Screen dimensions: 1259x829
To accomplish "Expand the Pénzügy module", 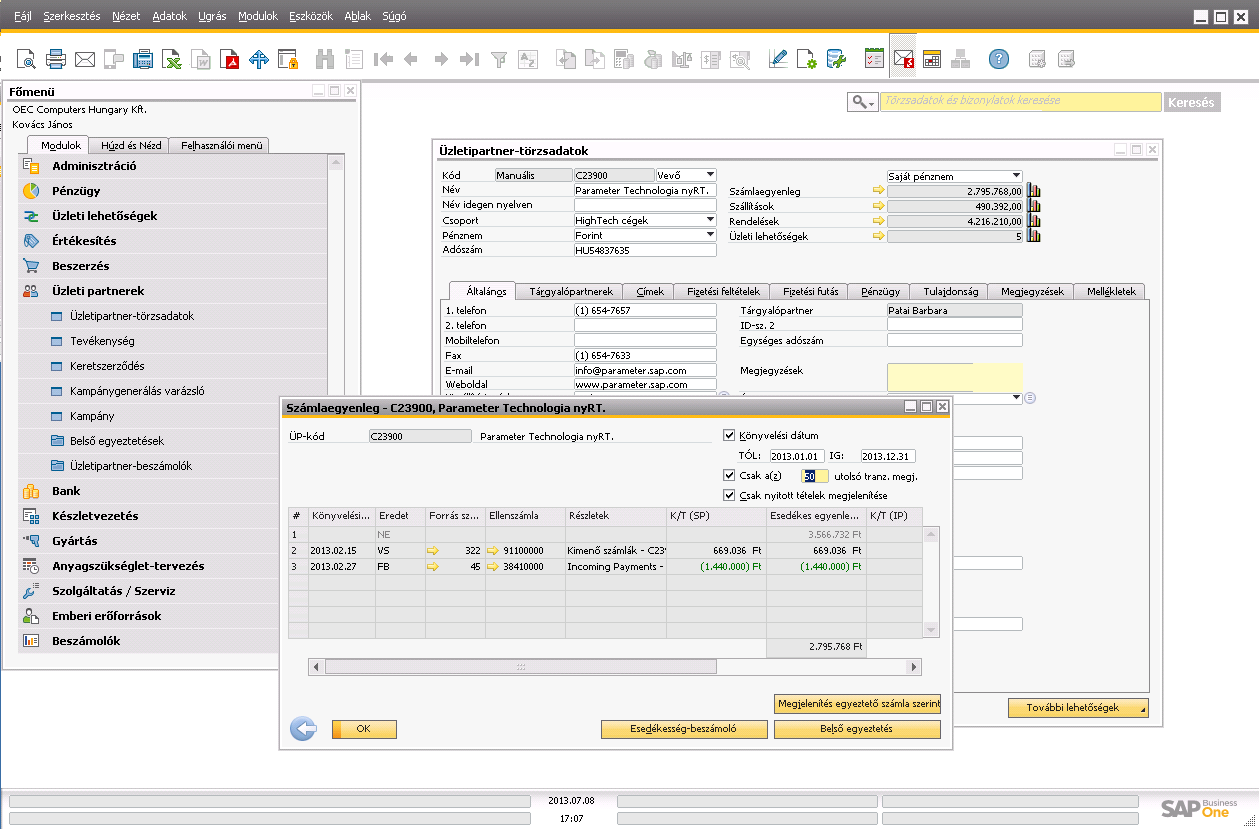I will coord(76,191).
